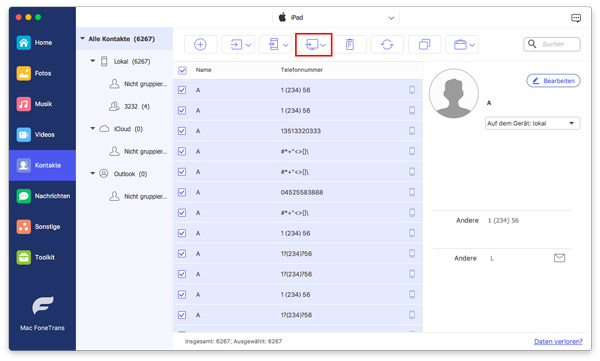Click the export to device toolbar icon
This screenshot has height=361, width=600.
[x=273, y=44]
